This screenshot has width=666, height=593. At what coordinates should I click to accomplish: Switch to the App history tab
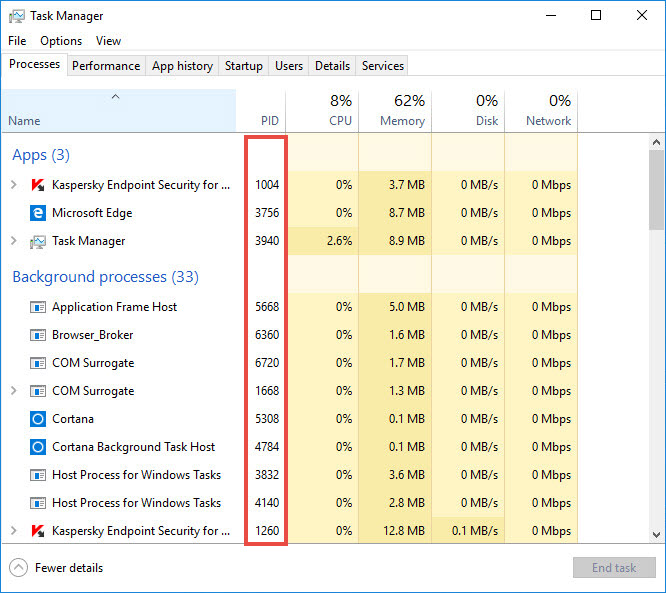(182, 66)
